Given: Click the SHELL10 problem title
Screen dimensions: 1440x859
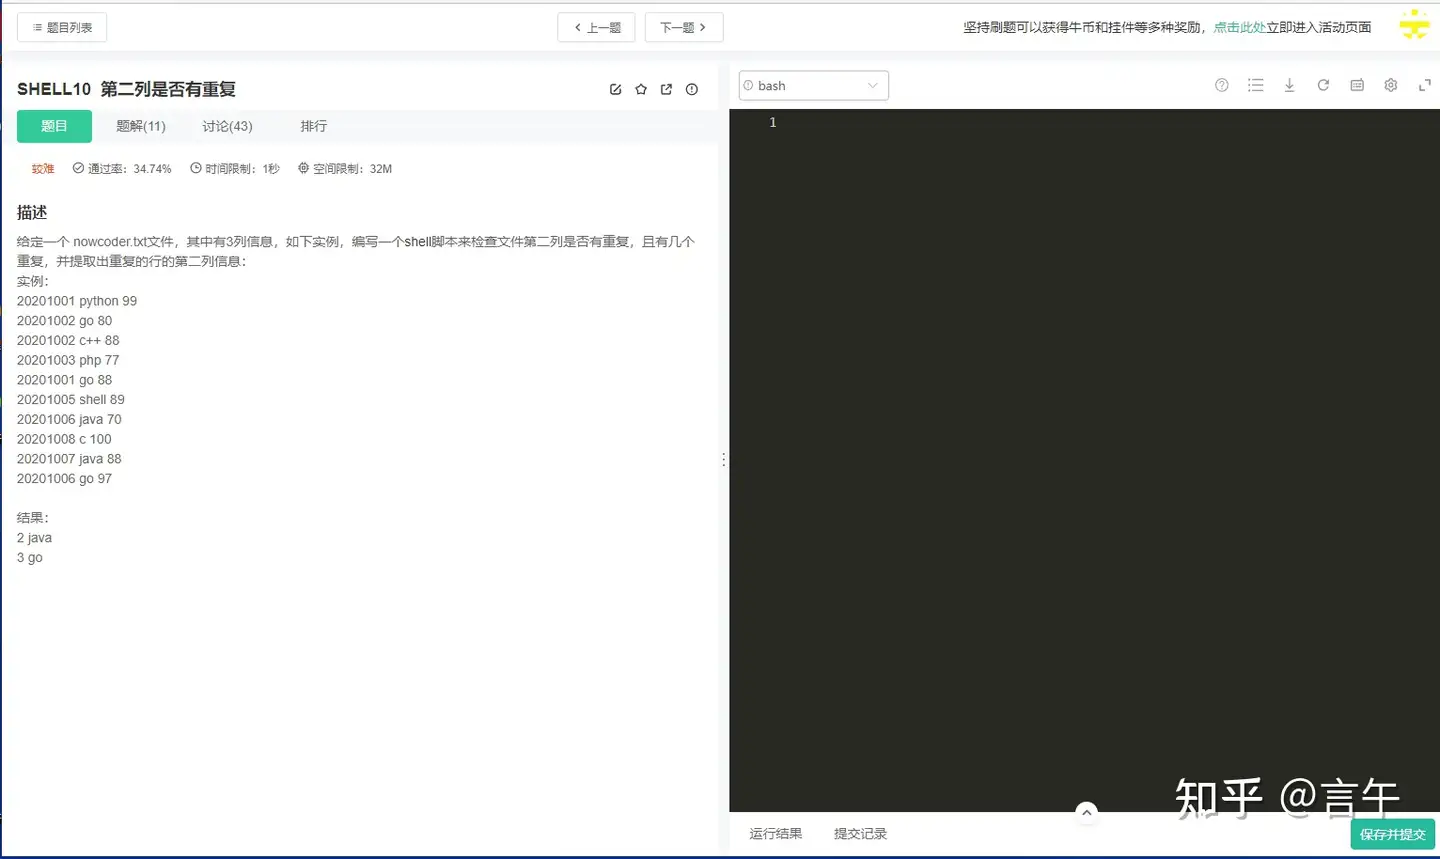Looking at the screenshot, I should (126, 89).
